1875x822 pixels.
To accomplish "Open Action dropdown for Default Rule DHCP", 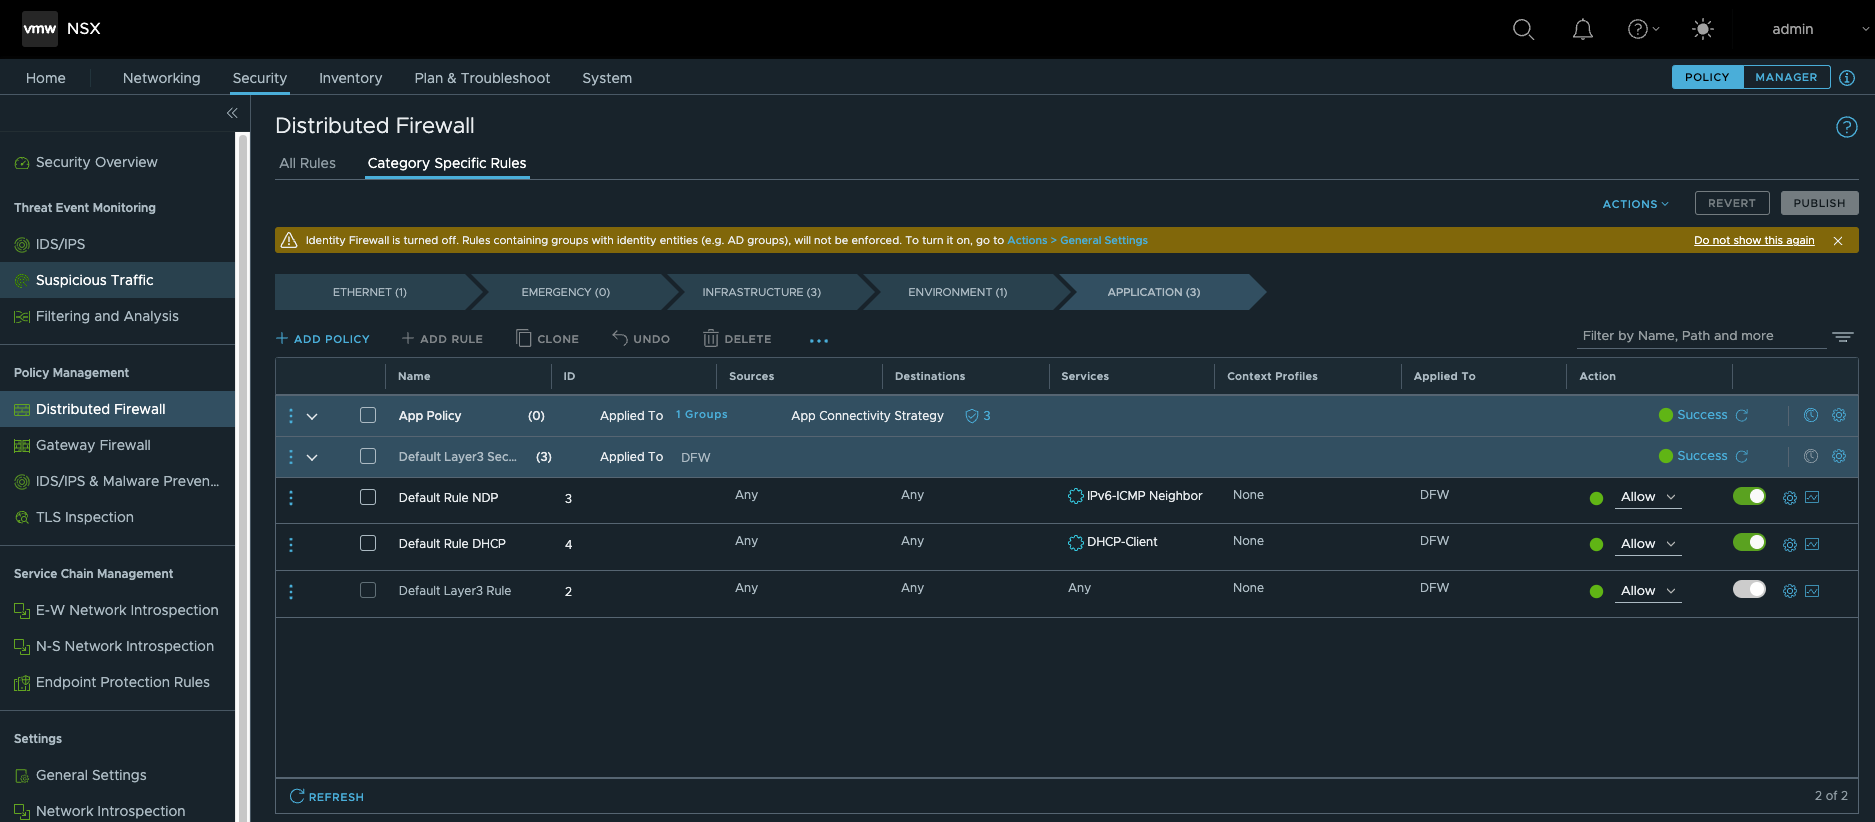I will pos(1648,544).
